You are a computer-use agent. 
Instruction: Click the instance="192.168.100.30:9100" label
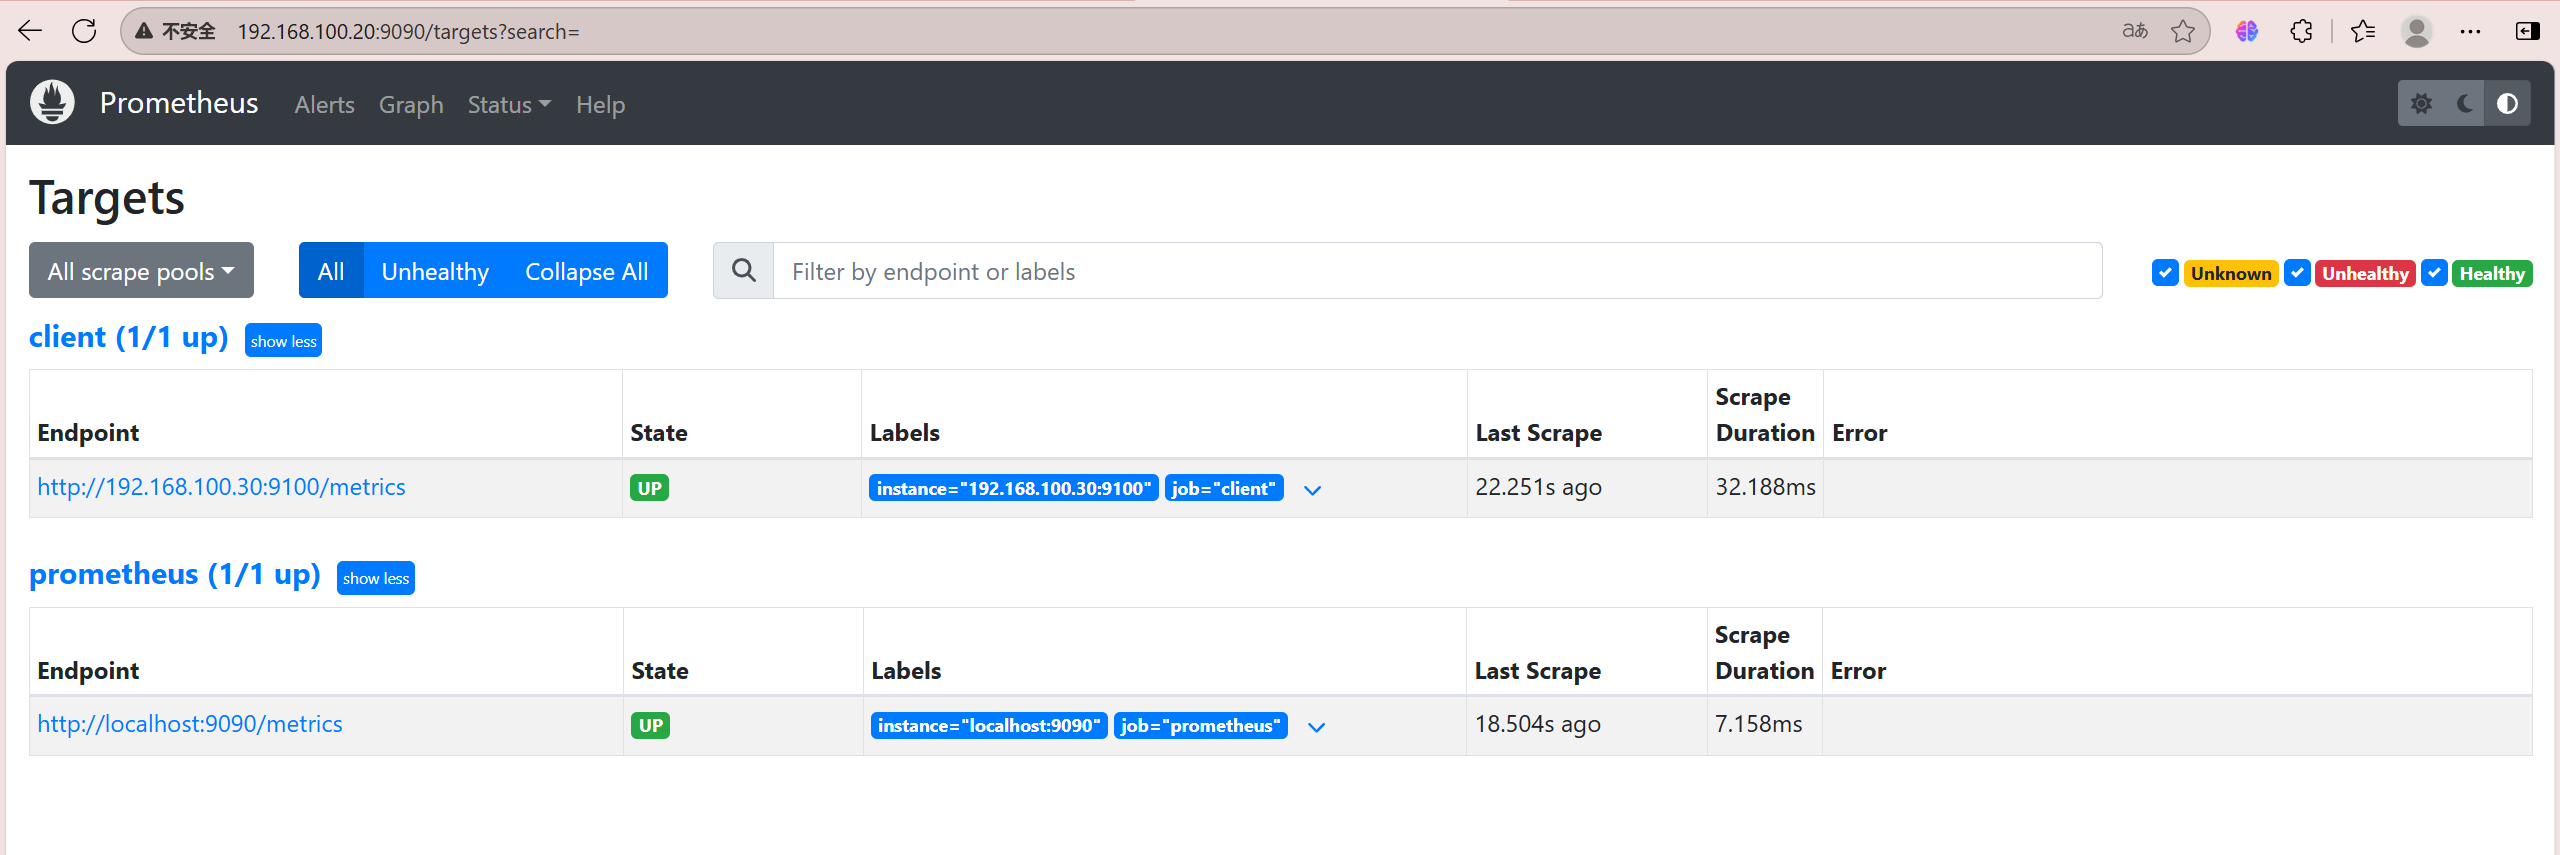[1013, 488]
